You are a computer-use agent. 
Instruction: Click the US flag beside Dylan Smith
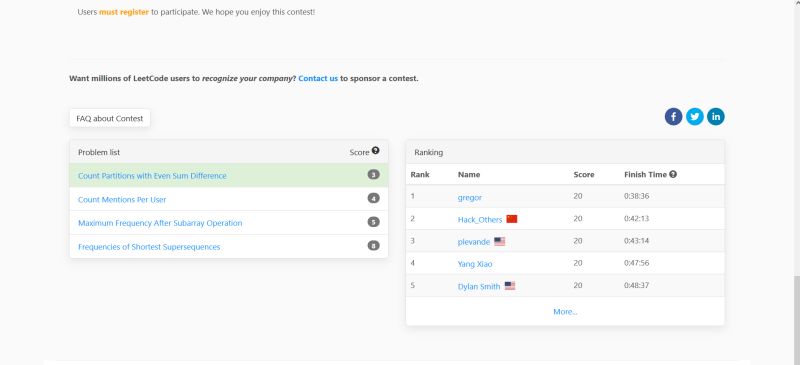point(510,286)
